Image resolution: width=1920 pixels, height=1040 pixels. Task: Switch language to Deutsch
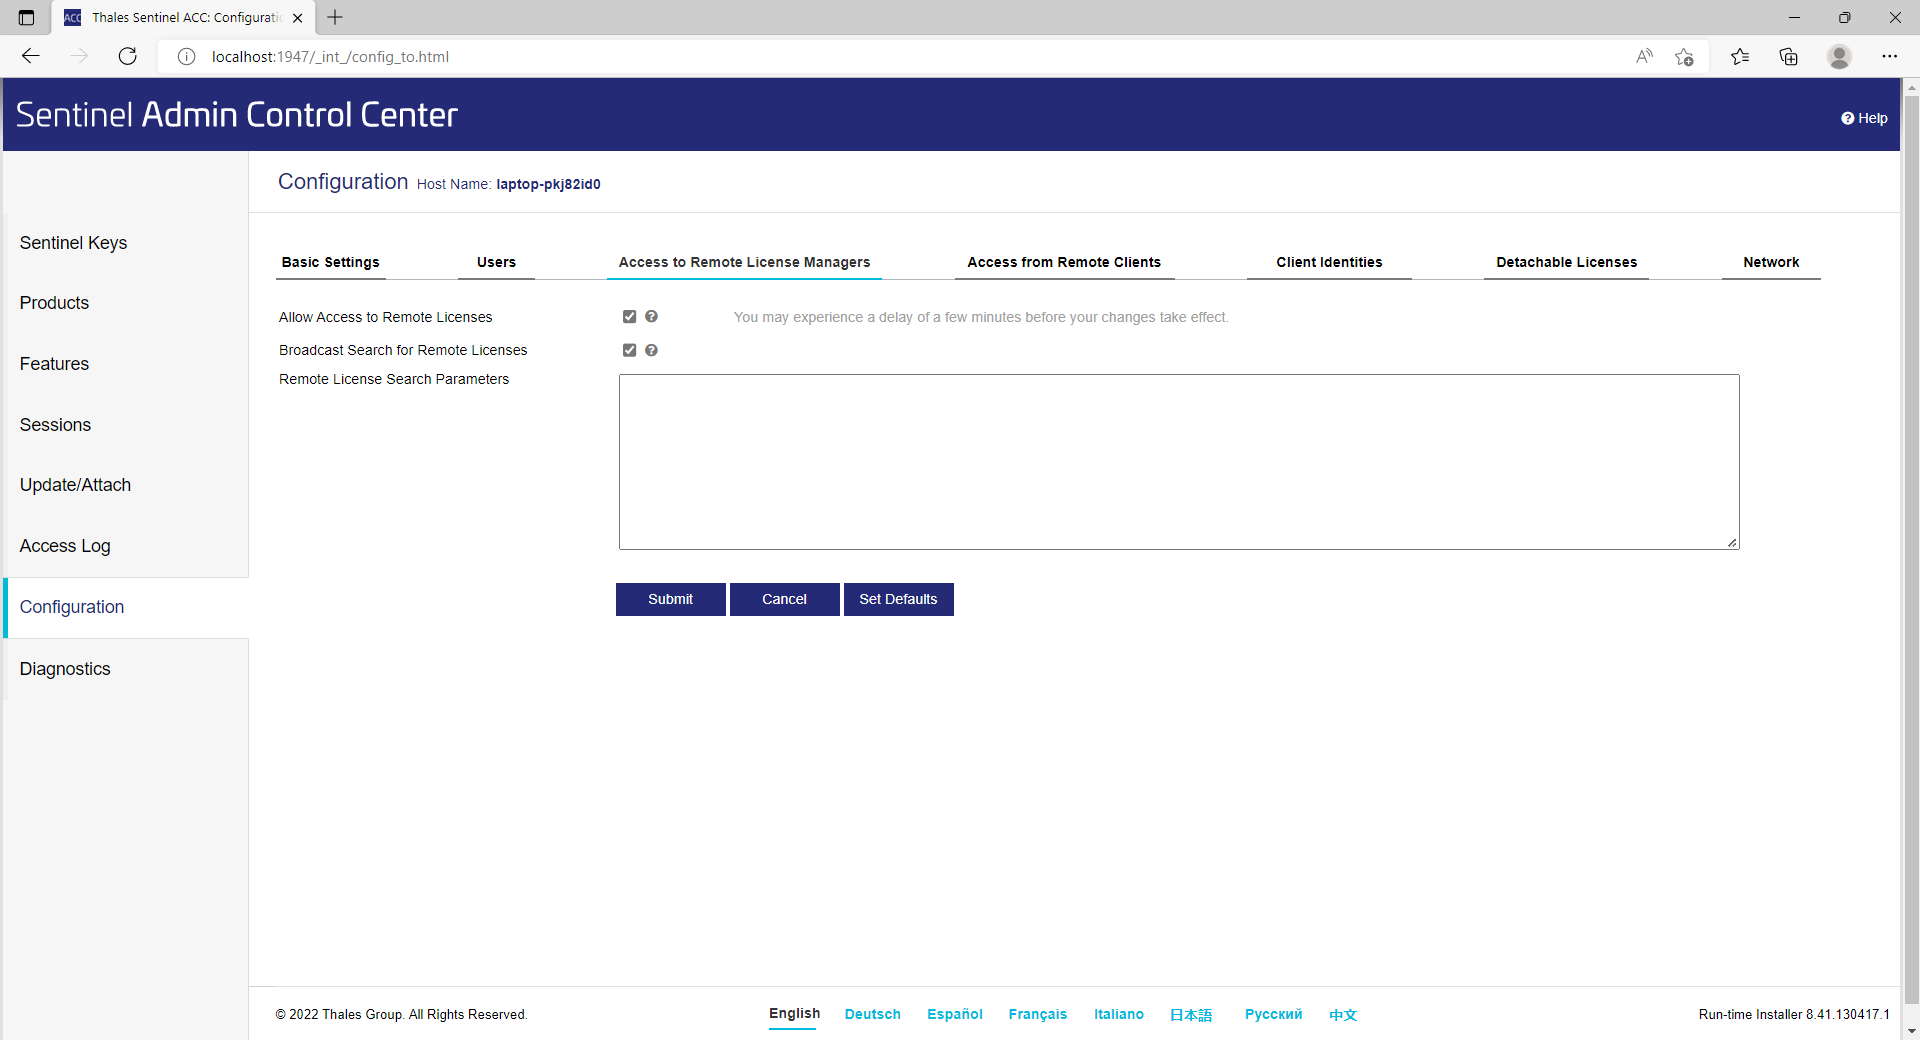pyautogui.click(x=872, y=1014)
